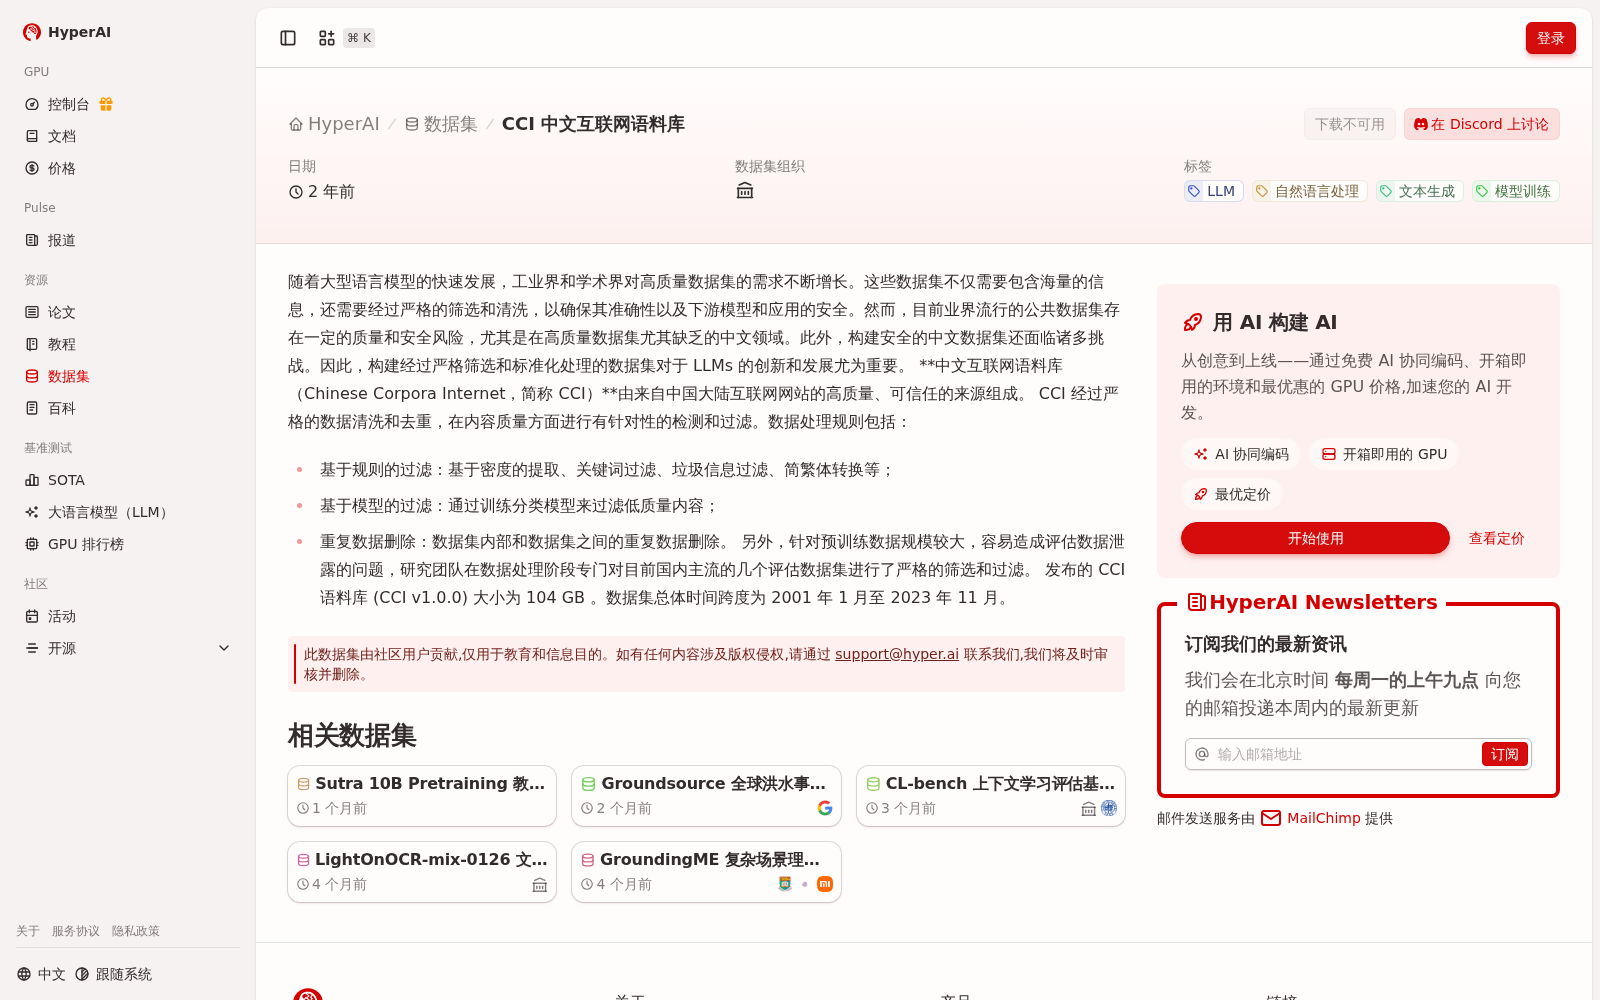This screenshot has height=1000, width=1600.
Task: Open GroundingME 复杂场景理解 dataset card
Action: (706, 872)
